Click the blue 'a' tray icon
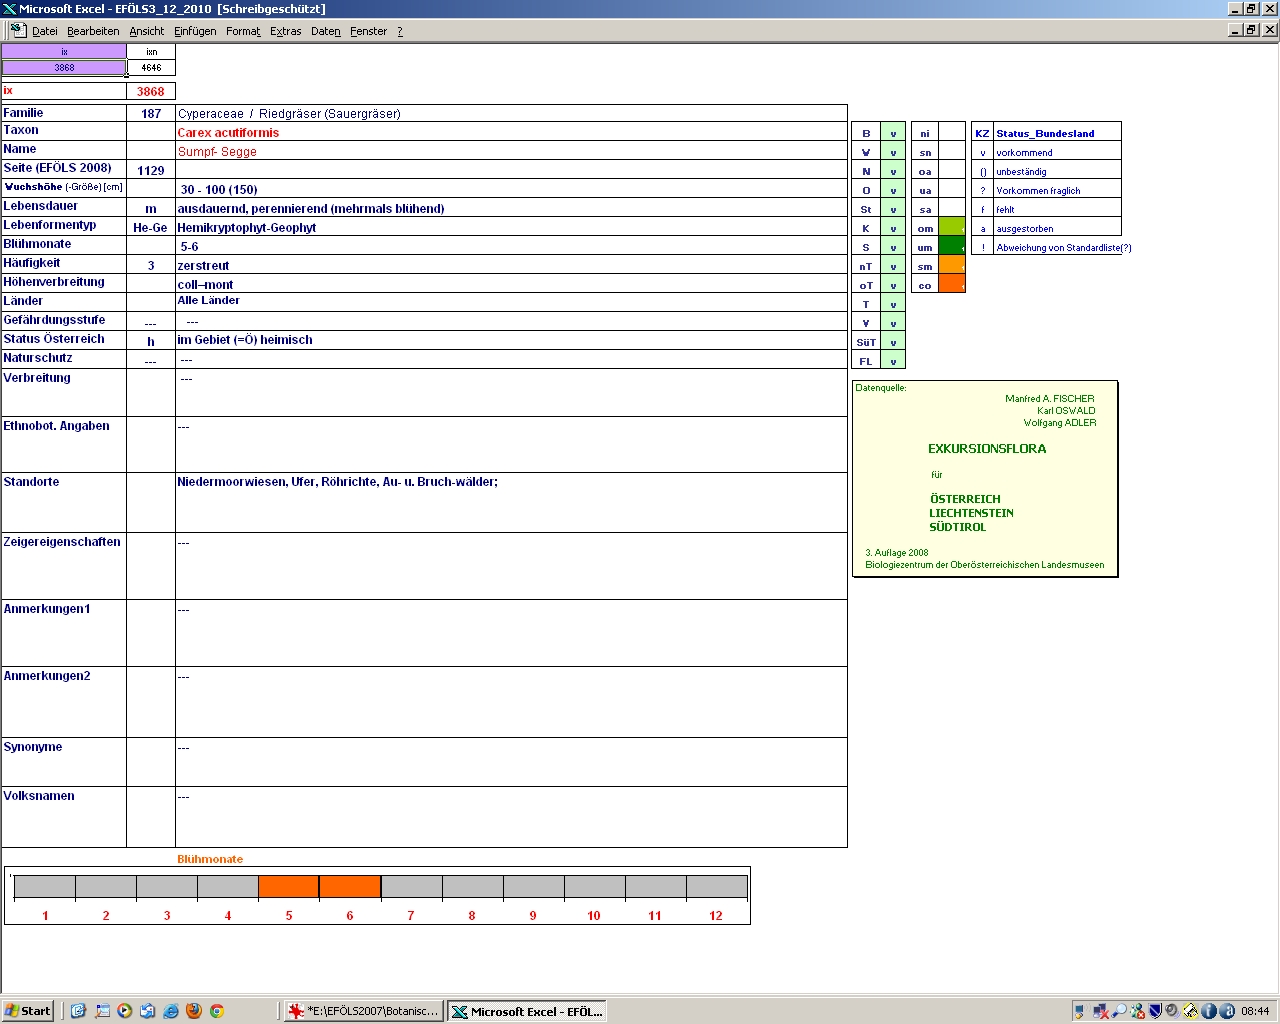This screenshot has height=1024, width=1280. 1227,1011
